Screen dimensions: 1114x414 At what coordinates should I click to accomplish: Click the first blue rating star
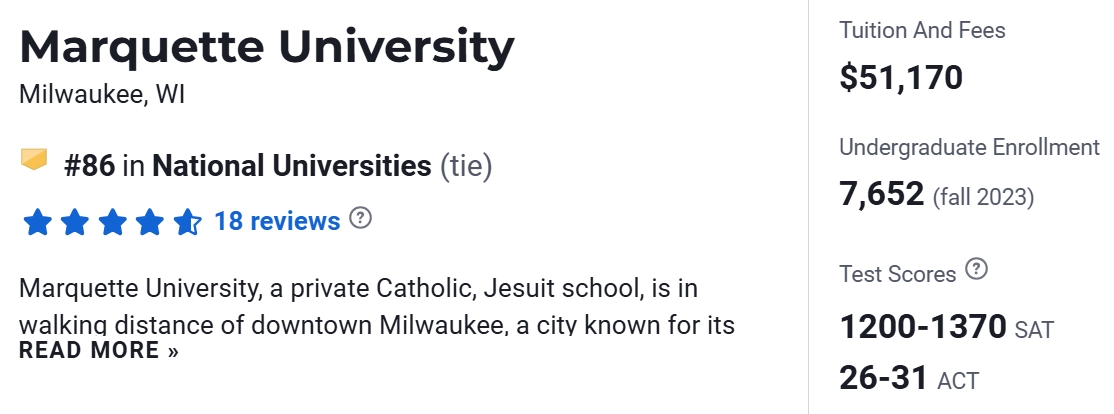37,221
